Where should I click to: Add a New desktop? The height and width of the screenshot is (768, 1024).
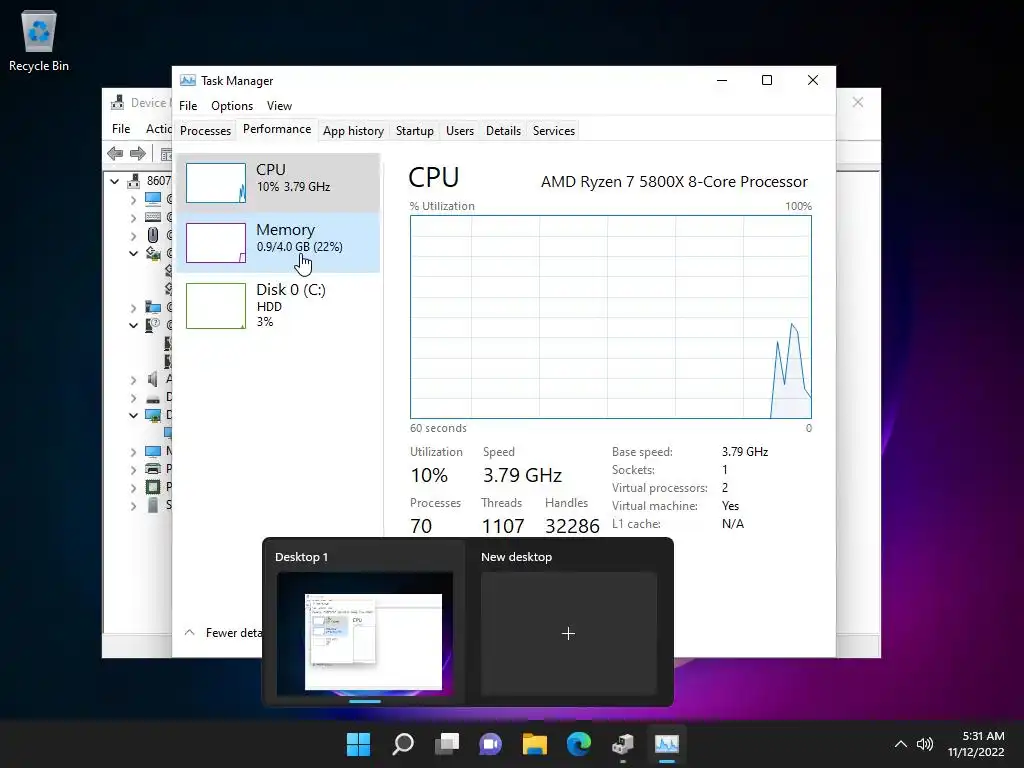point(568,633)
